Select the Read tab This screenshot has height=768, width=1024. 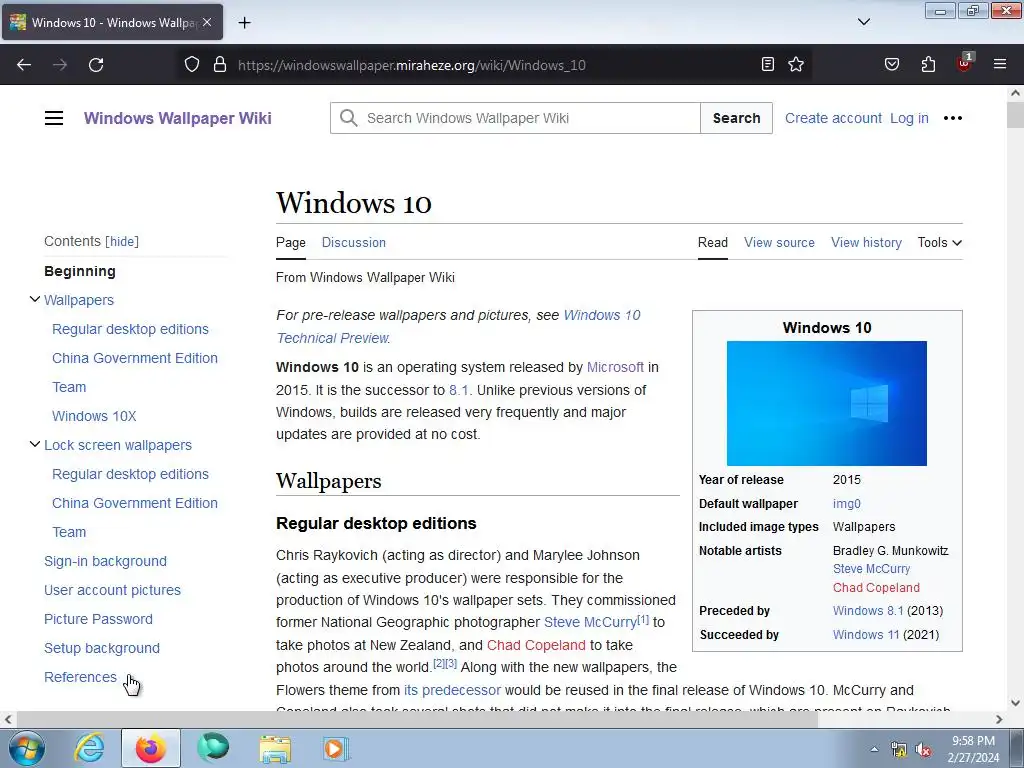712,242
